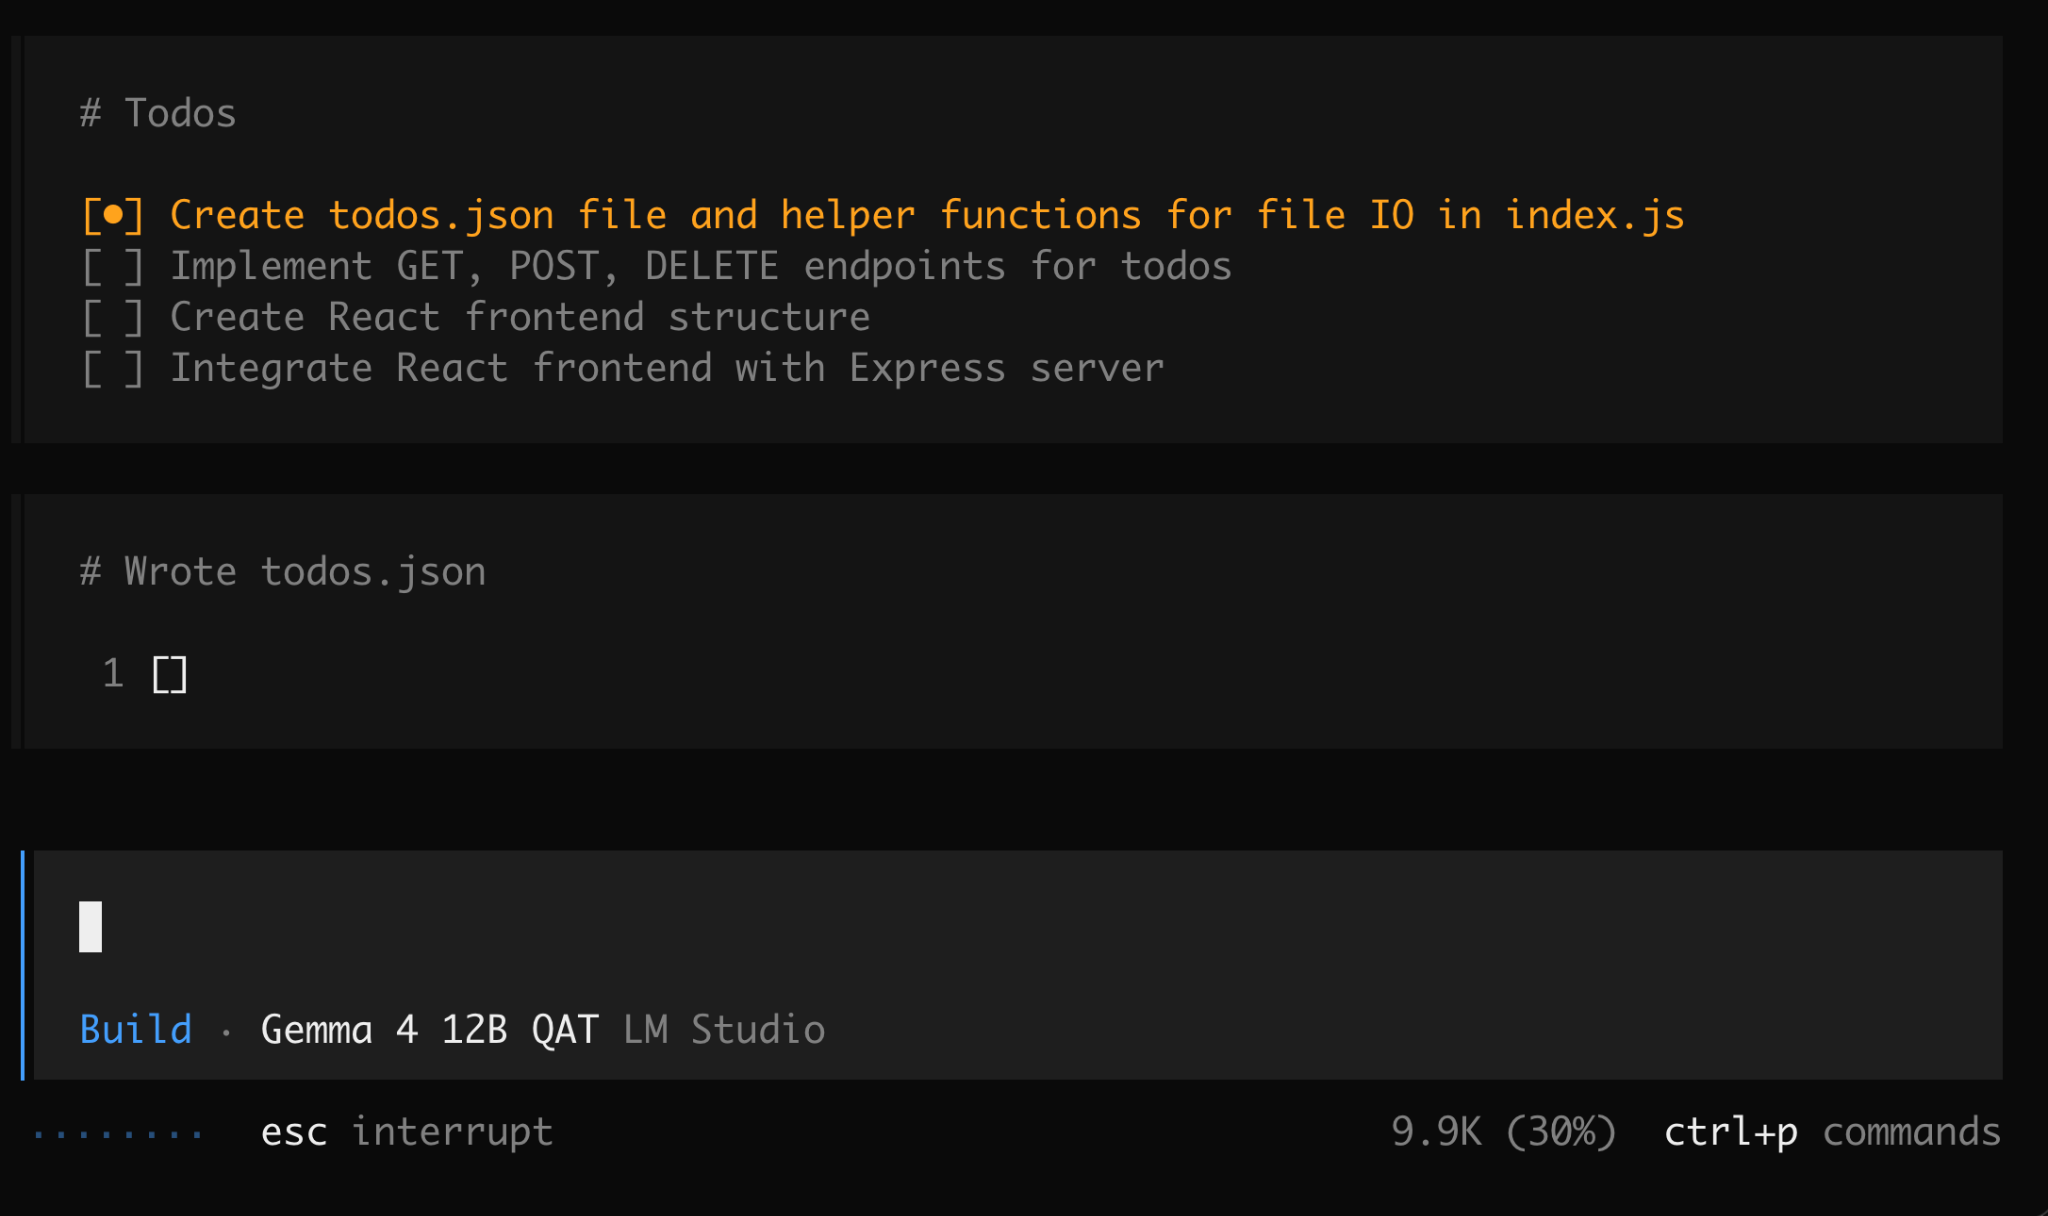Click the Wrote todos.json heading

[x=305, y=571]
